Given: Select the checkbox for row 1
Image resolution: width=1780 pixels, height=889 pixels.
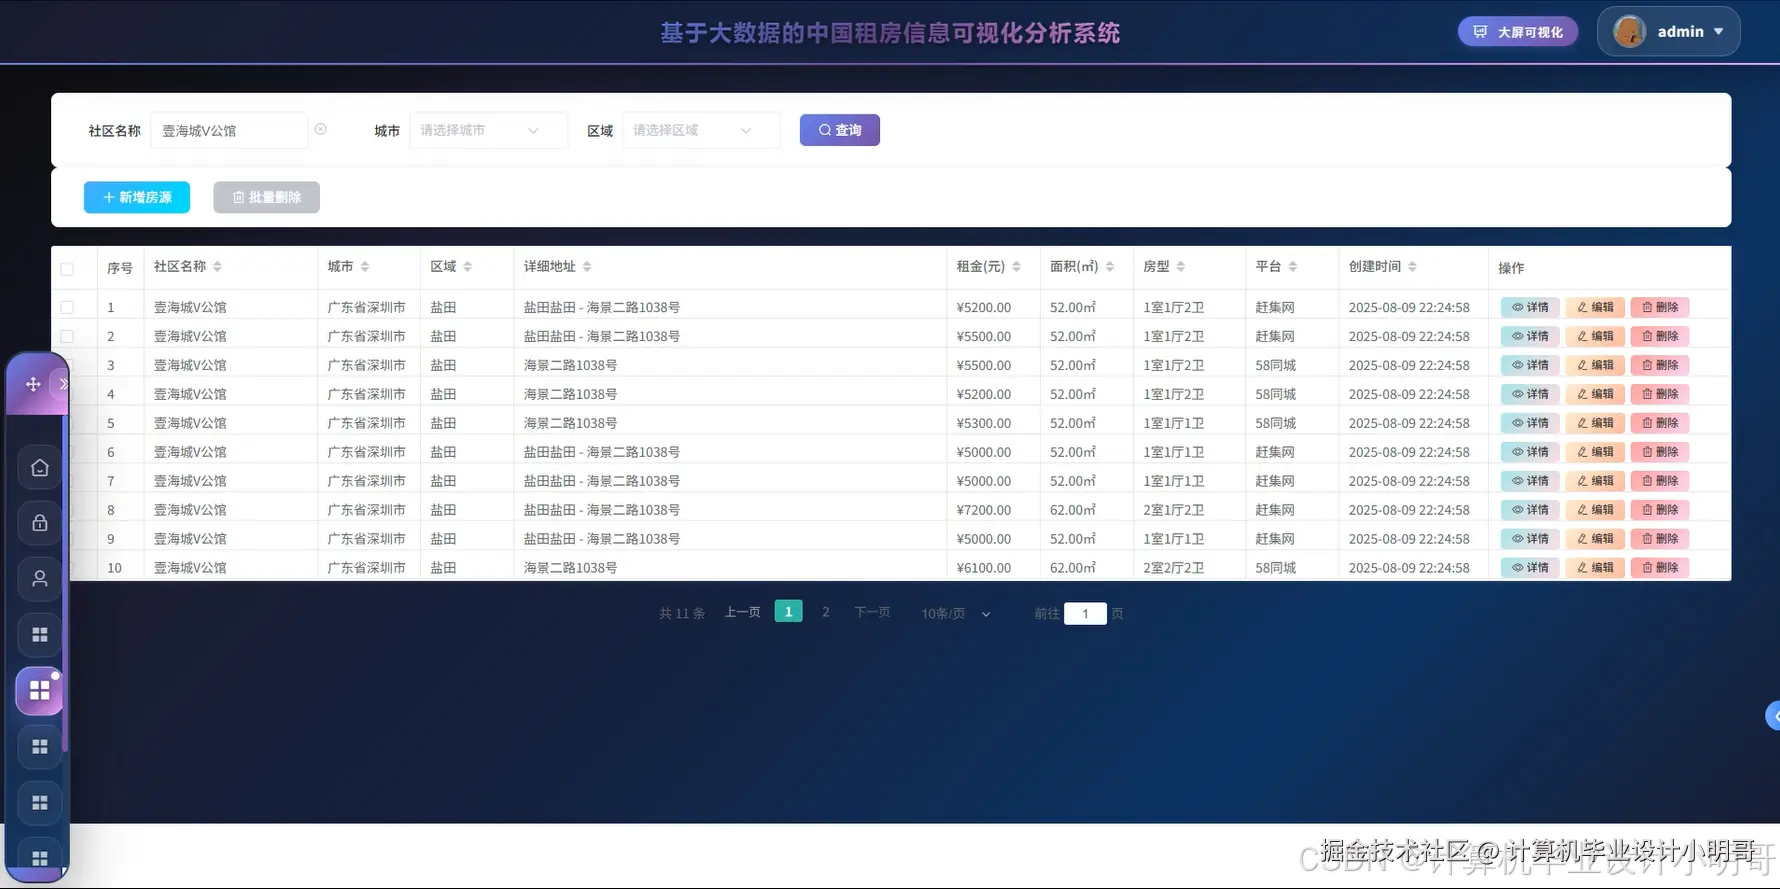Looking at the screenshot, I should 67,307.
